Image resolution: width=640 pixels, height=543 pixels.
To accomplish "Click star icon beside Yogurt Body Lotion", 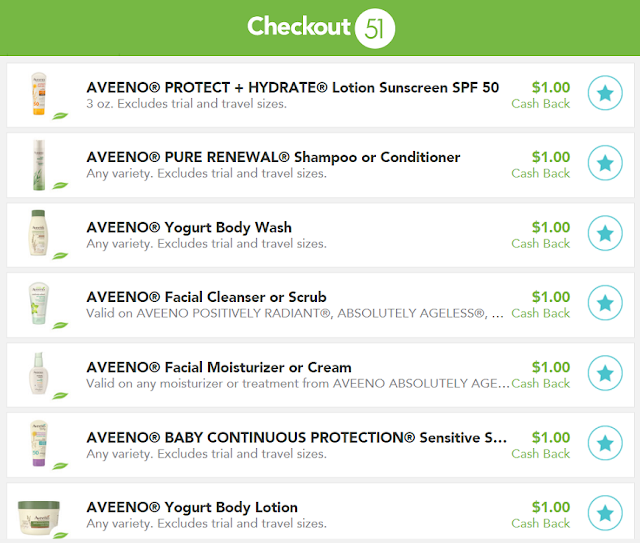I will click(603, 513).
